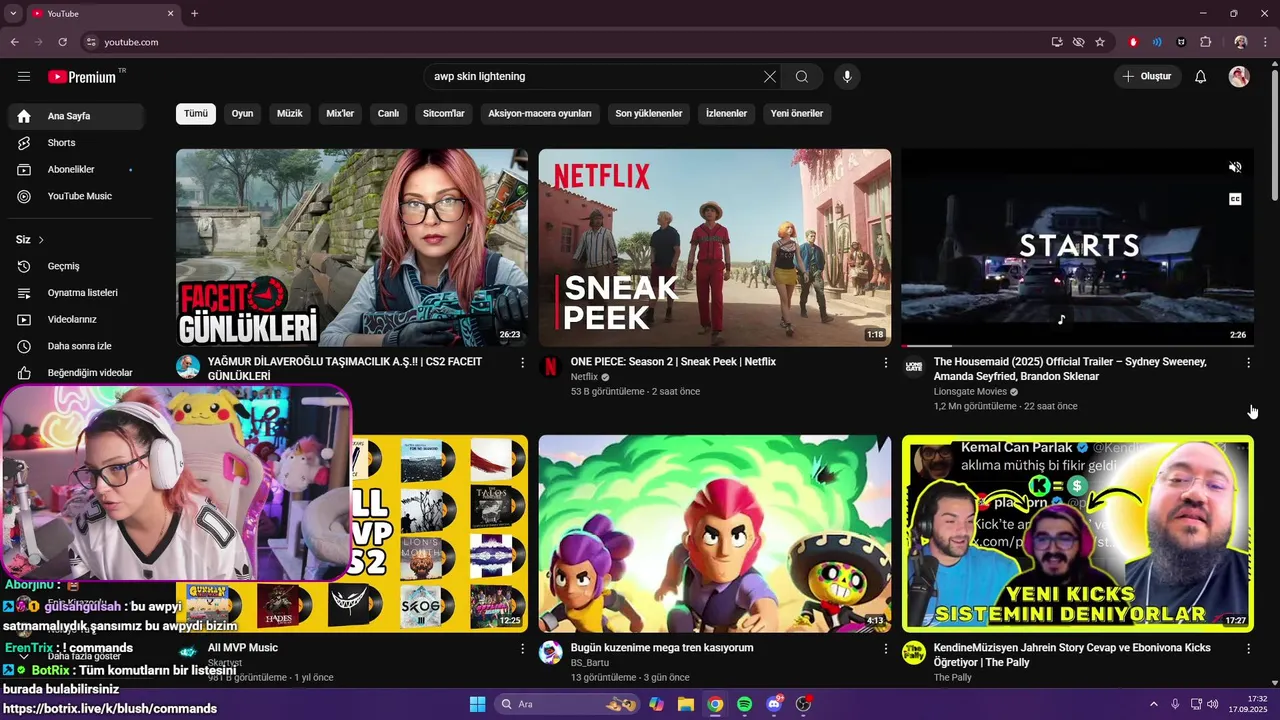
Task: Select the Mix'ler filter chip
Action: point(340,113)
